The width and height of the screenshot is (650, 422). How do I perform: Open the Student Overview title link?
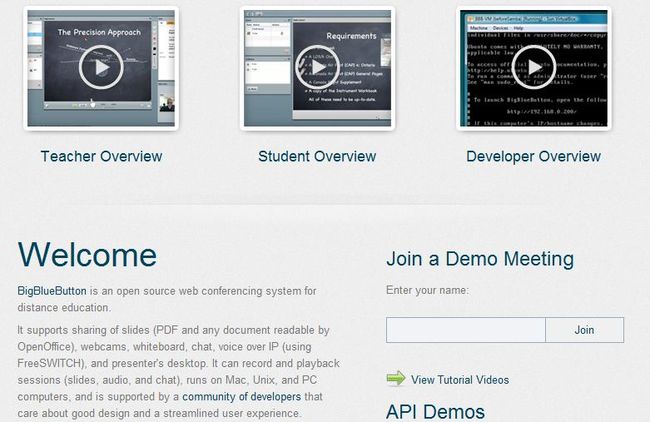coord(317,156)
